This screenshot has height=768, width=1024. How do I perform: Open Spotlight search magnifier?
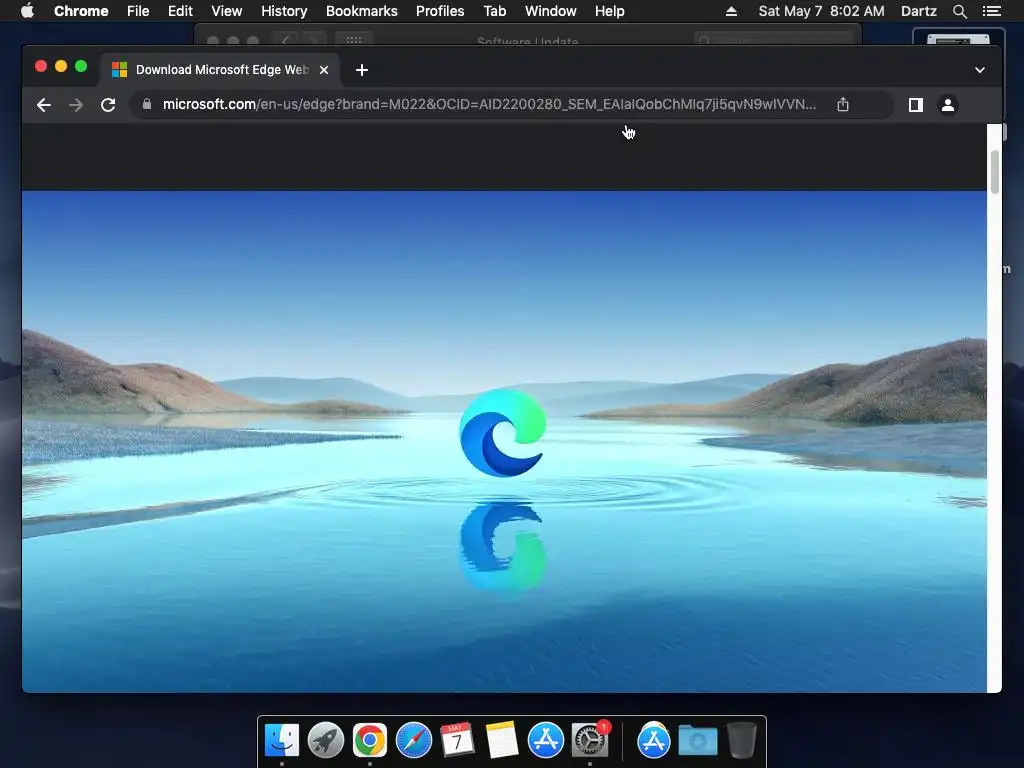(959, 11)
